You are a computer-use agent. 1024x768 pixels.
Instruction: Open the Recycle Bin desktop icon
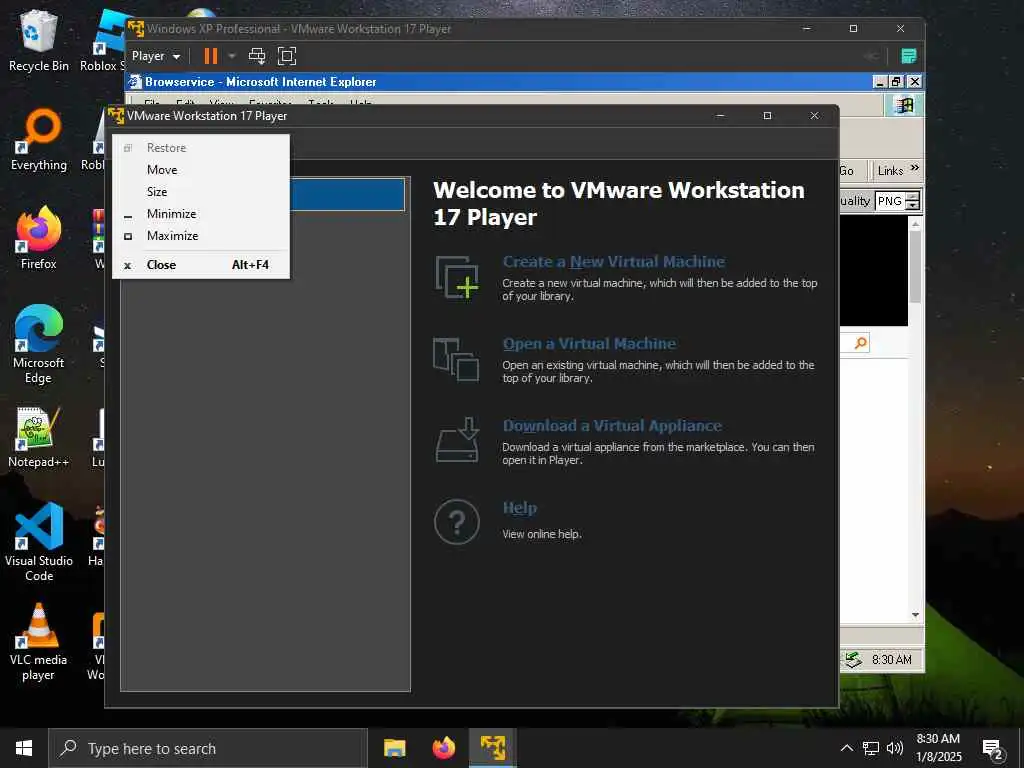(39, 40)
